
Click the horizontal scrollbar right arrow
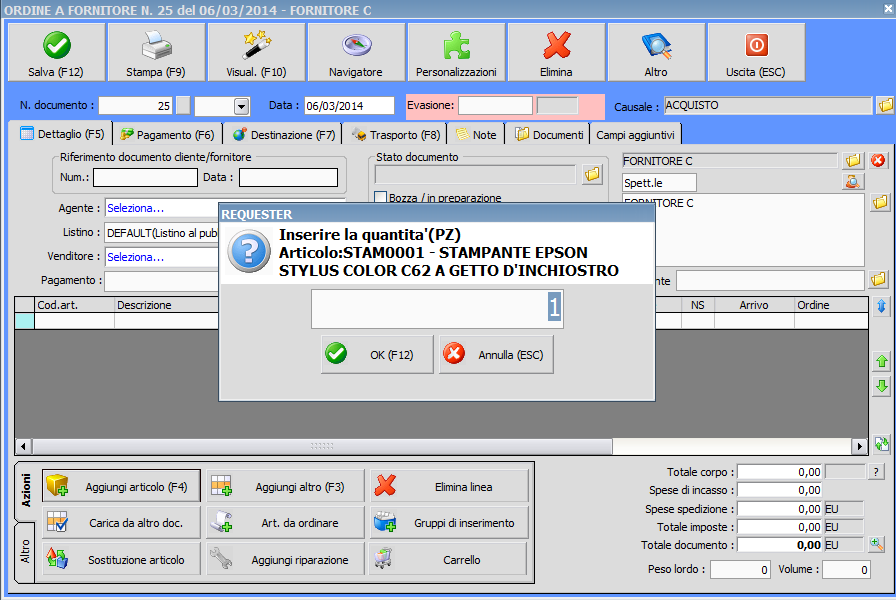pyautogui.click(x=859, y=446)
